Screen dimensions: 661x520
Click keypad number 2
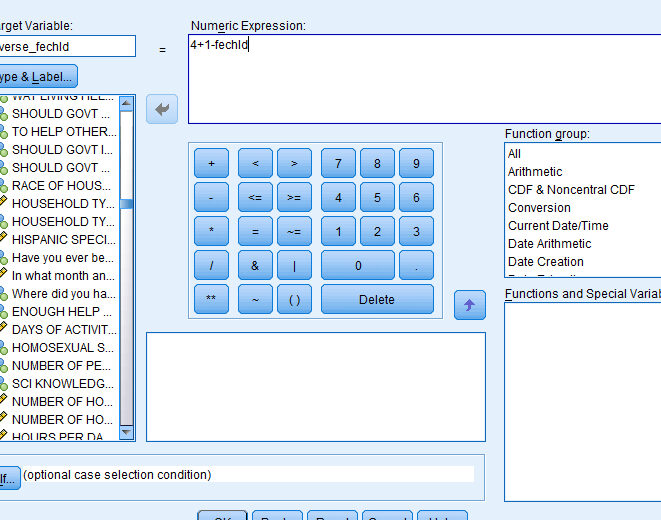(377, 231)
